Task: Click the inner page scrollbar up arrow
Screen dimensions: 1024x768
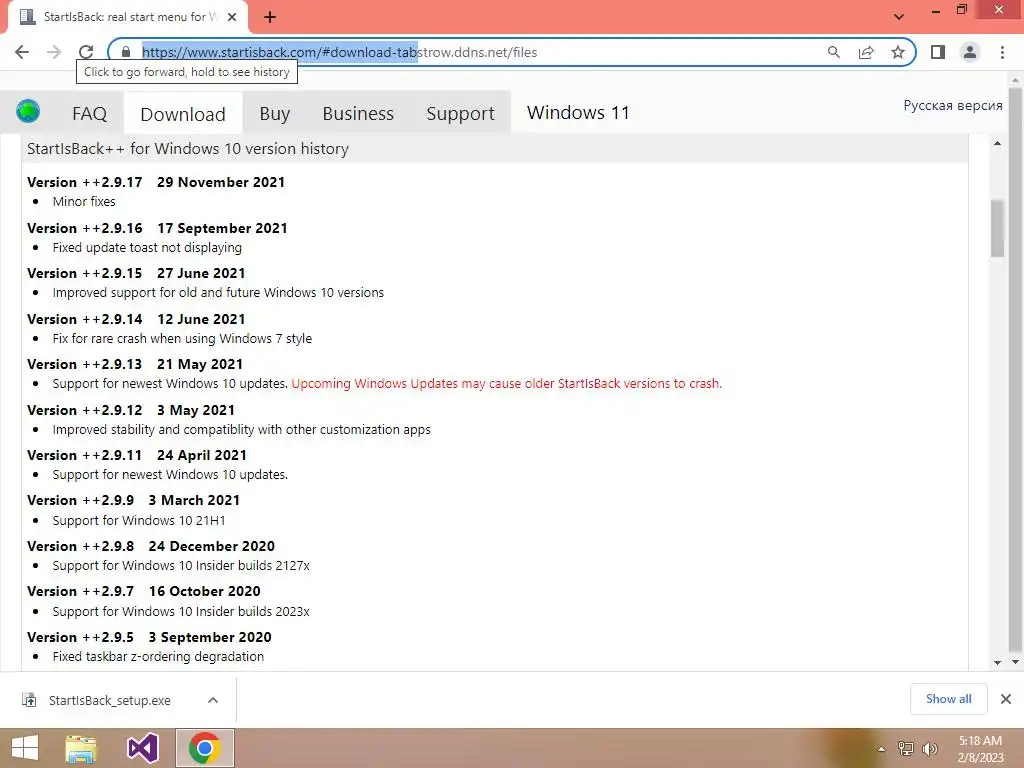Action: pyautogui.click(x=997, y=143)
